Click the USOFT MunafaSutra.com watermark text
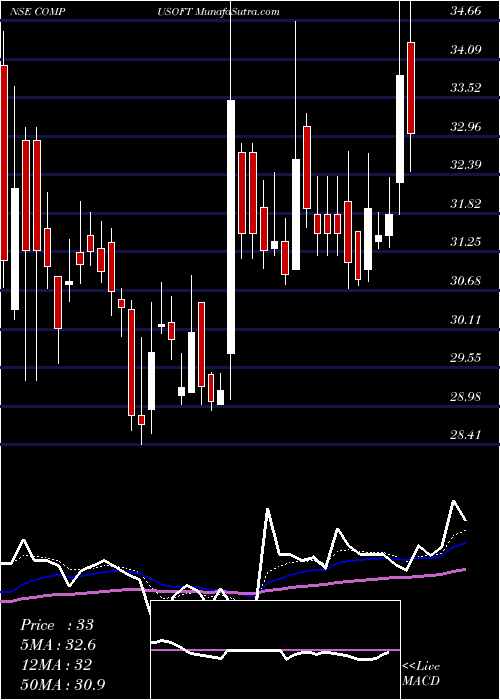The height and width of the screenshot is (700, 500). pos(218,12)
